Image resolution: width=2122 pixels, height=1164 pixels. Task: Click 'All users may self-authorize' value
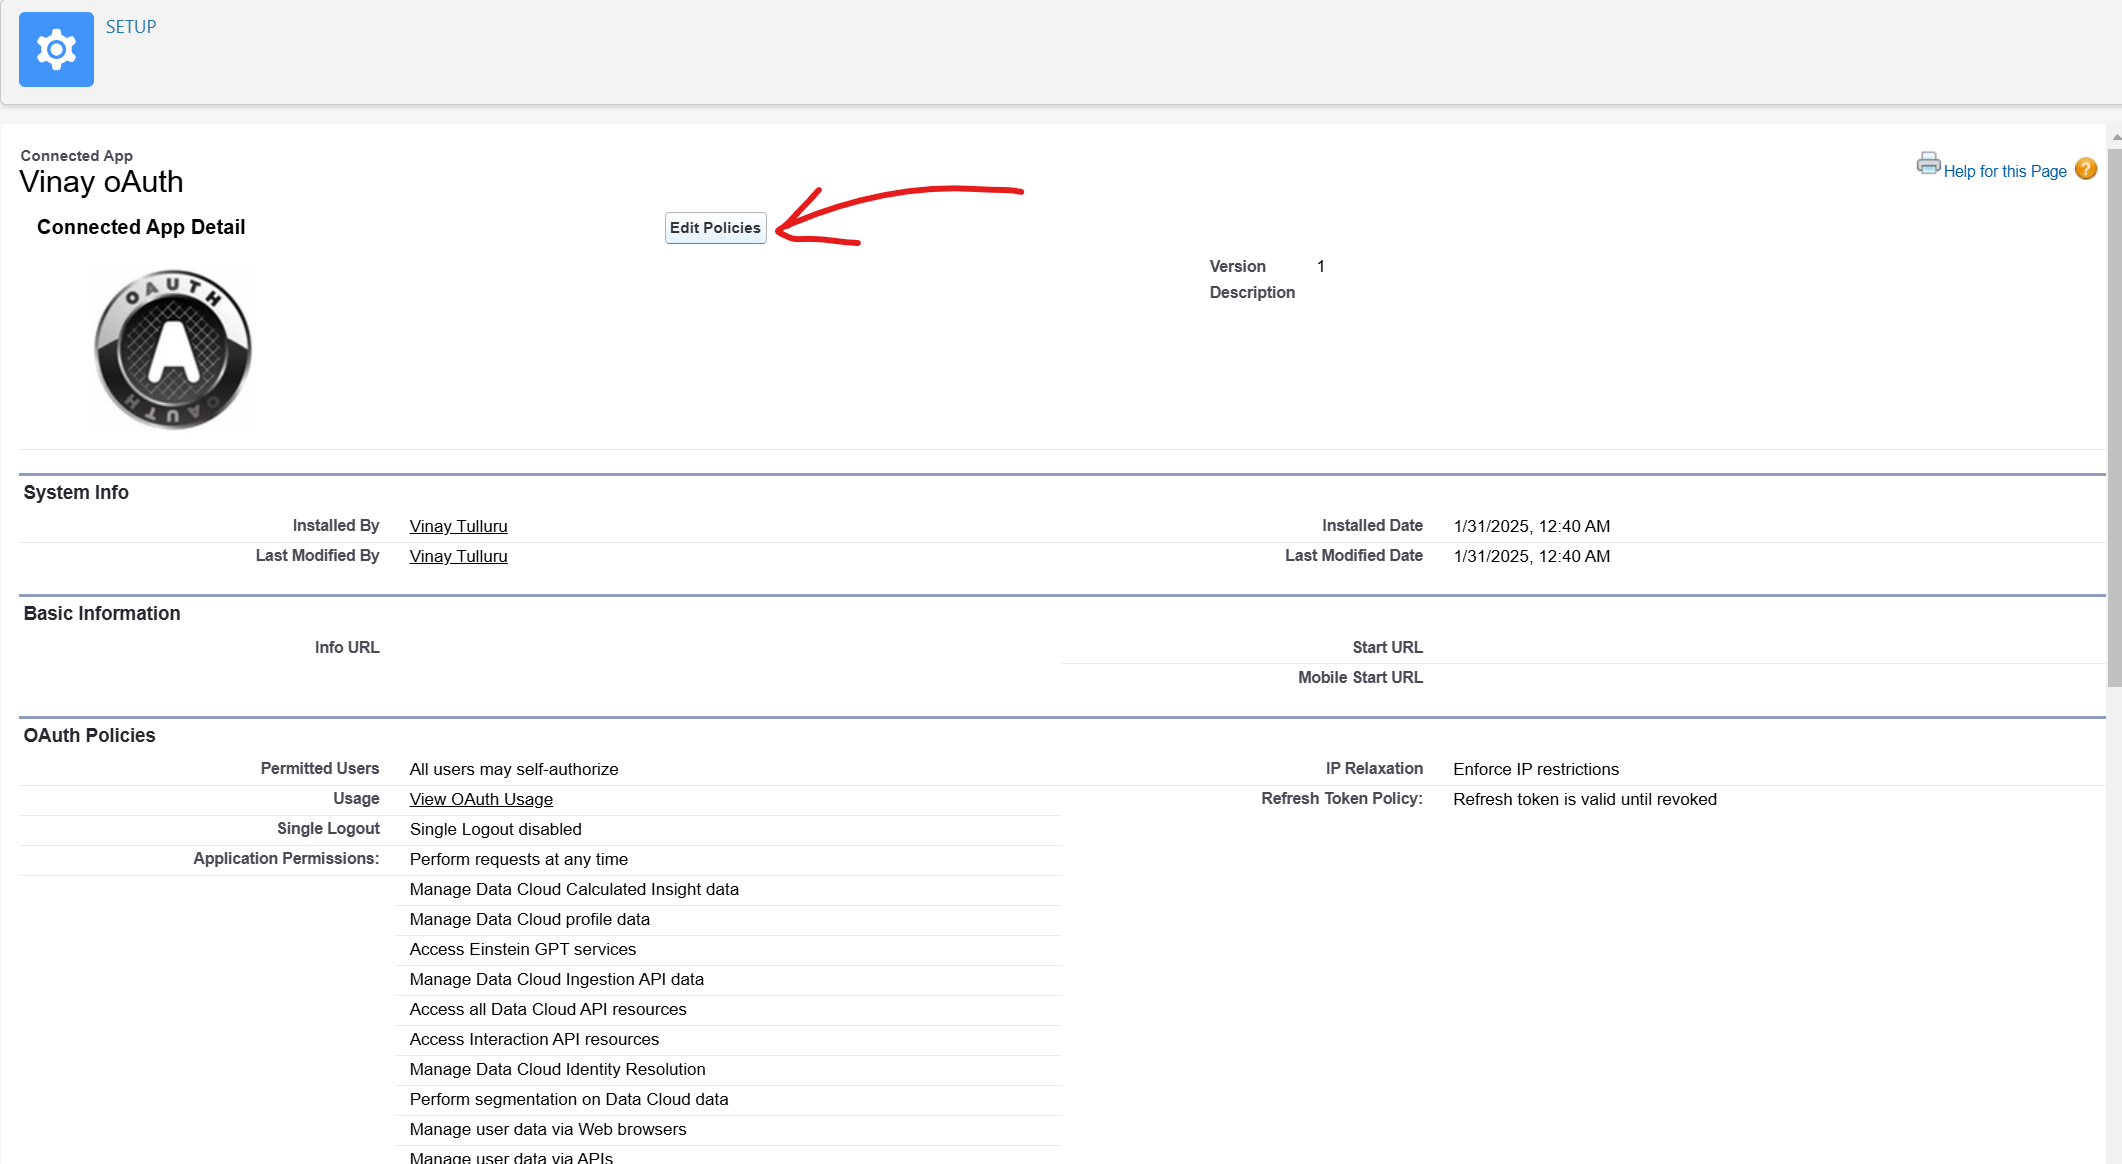(x=514, y=769)
